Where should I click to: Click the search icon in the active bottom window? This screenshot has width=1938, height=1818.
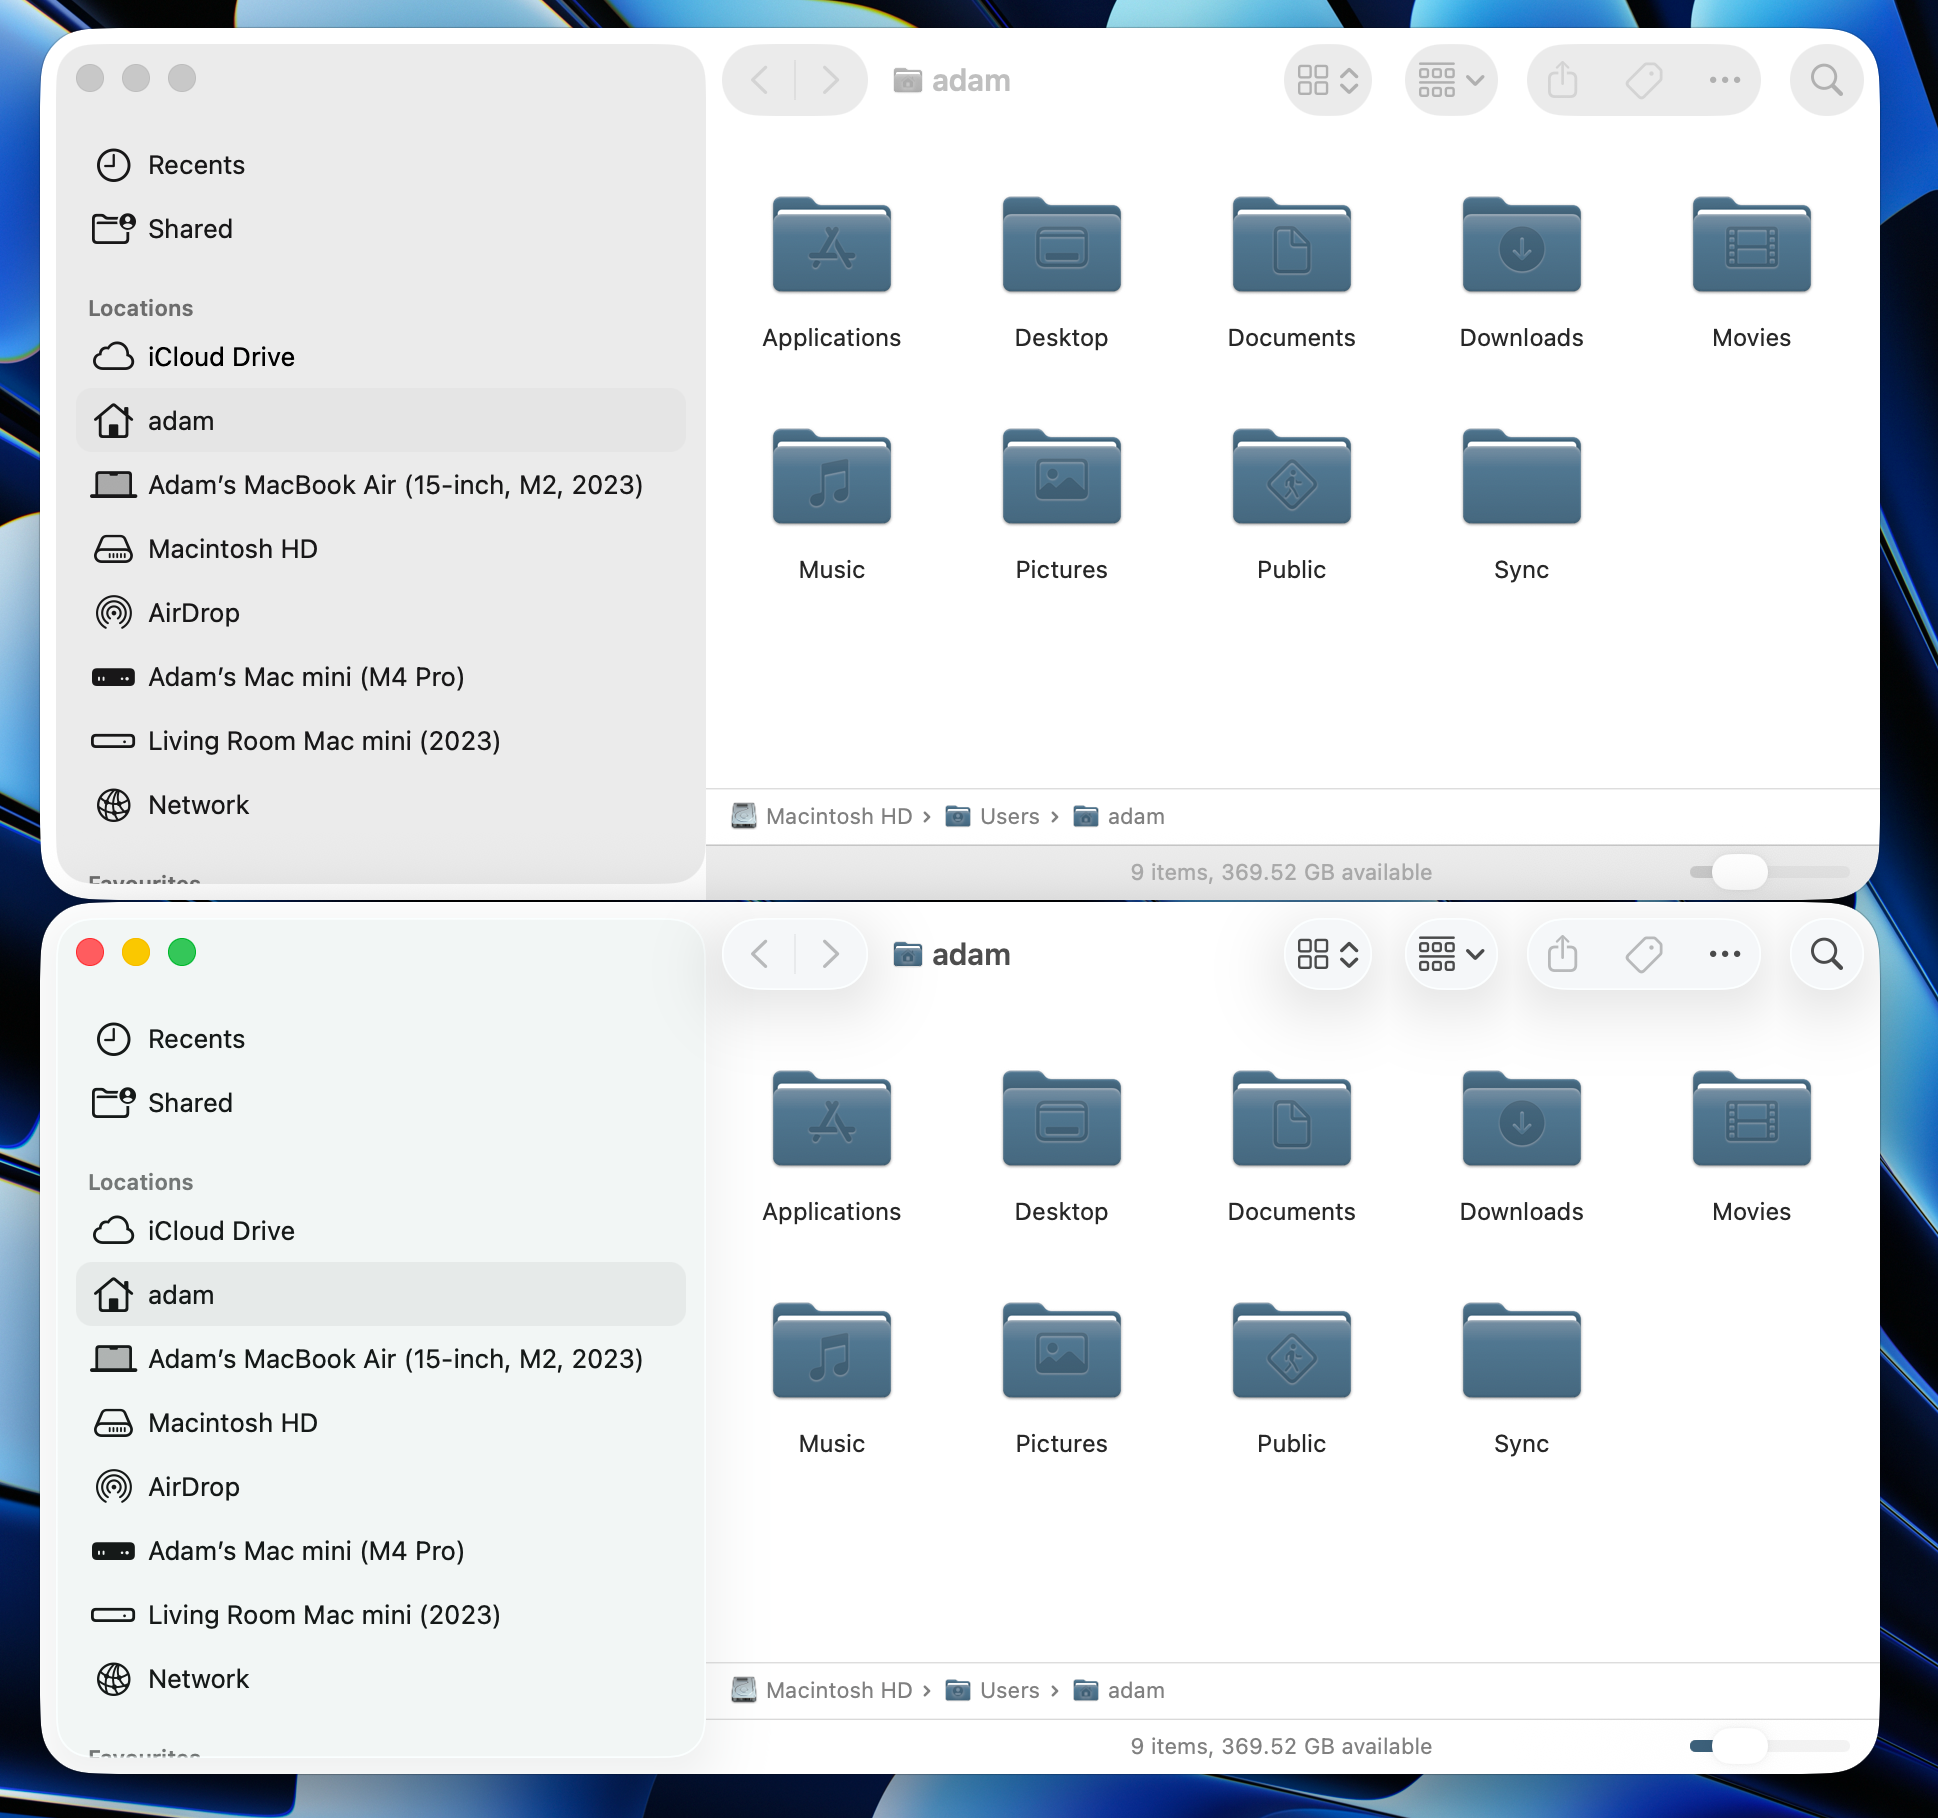click(x=1826, y=954)
